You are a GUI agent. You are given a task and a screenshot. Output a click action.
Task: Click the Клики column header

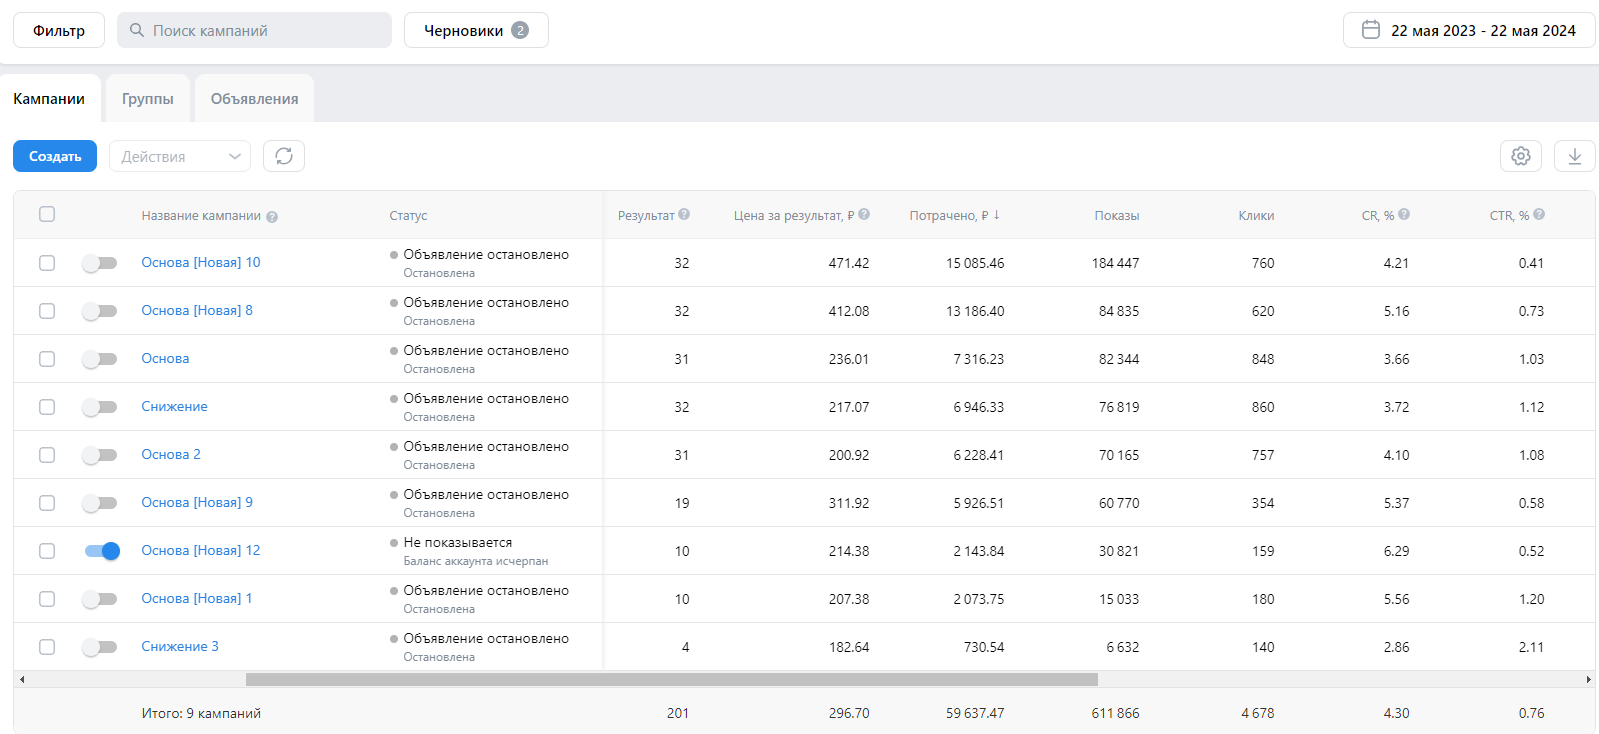[x=1256, y=215]
